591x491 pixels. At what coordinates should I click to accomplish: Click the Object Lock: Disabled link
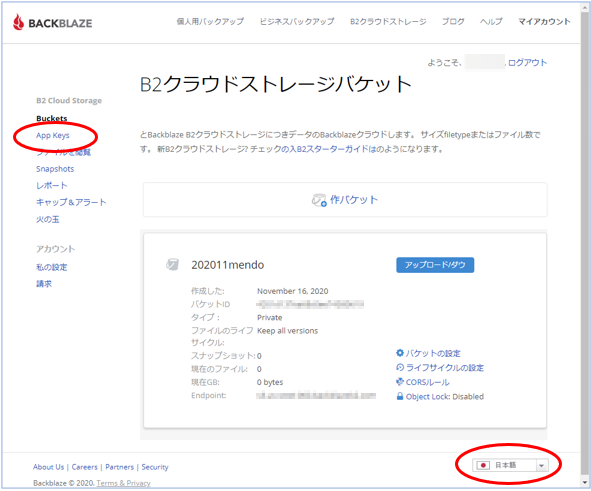click(x=445, y=396)
